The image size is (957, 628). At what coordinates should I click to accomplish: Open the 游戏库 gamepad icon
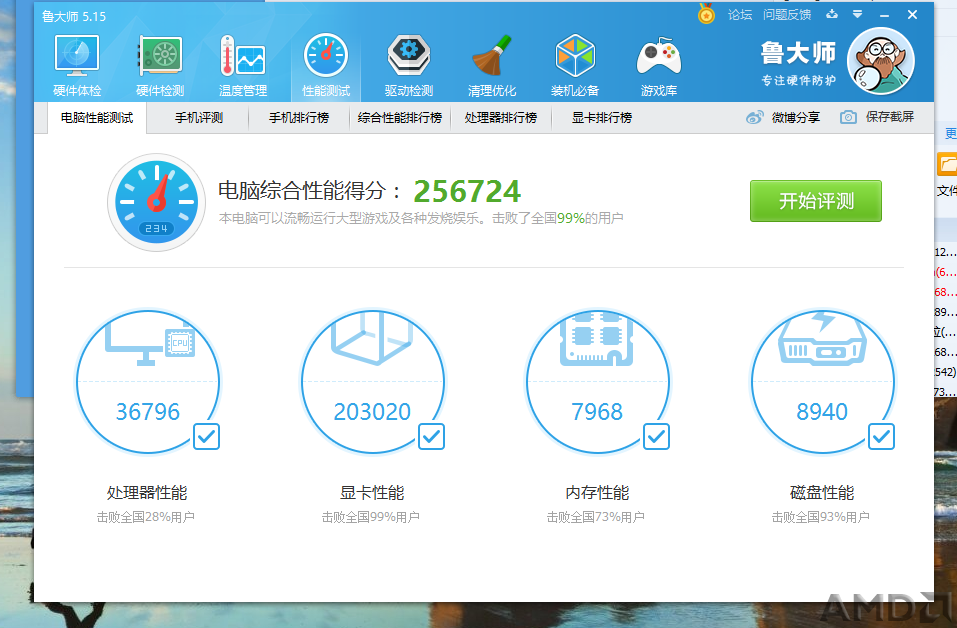click(x=659, y=56)
